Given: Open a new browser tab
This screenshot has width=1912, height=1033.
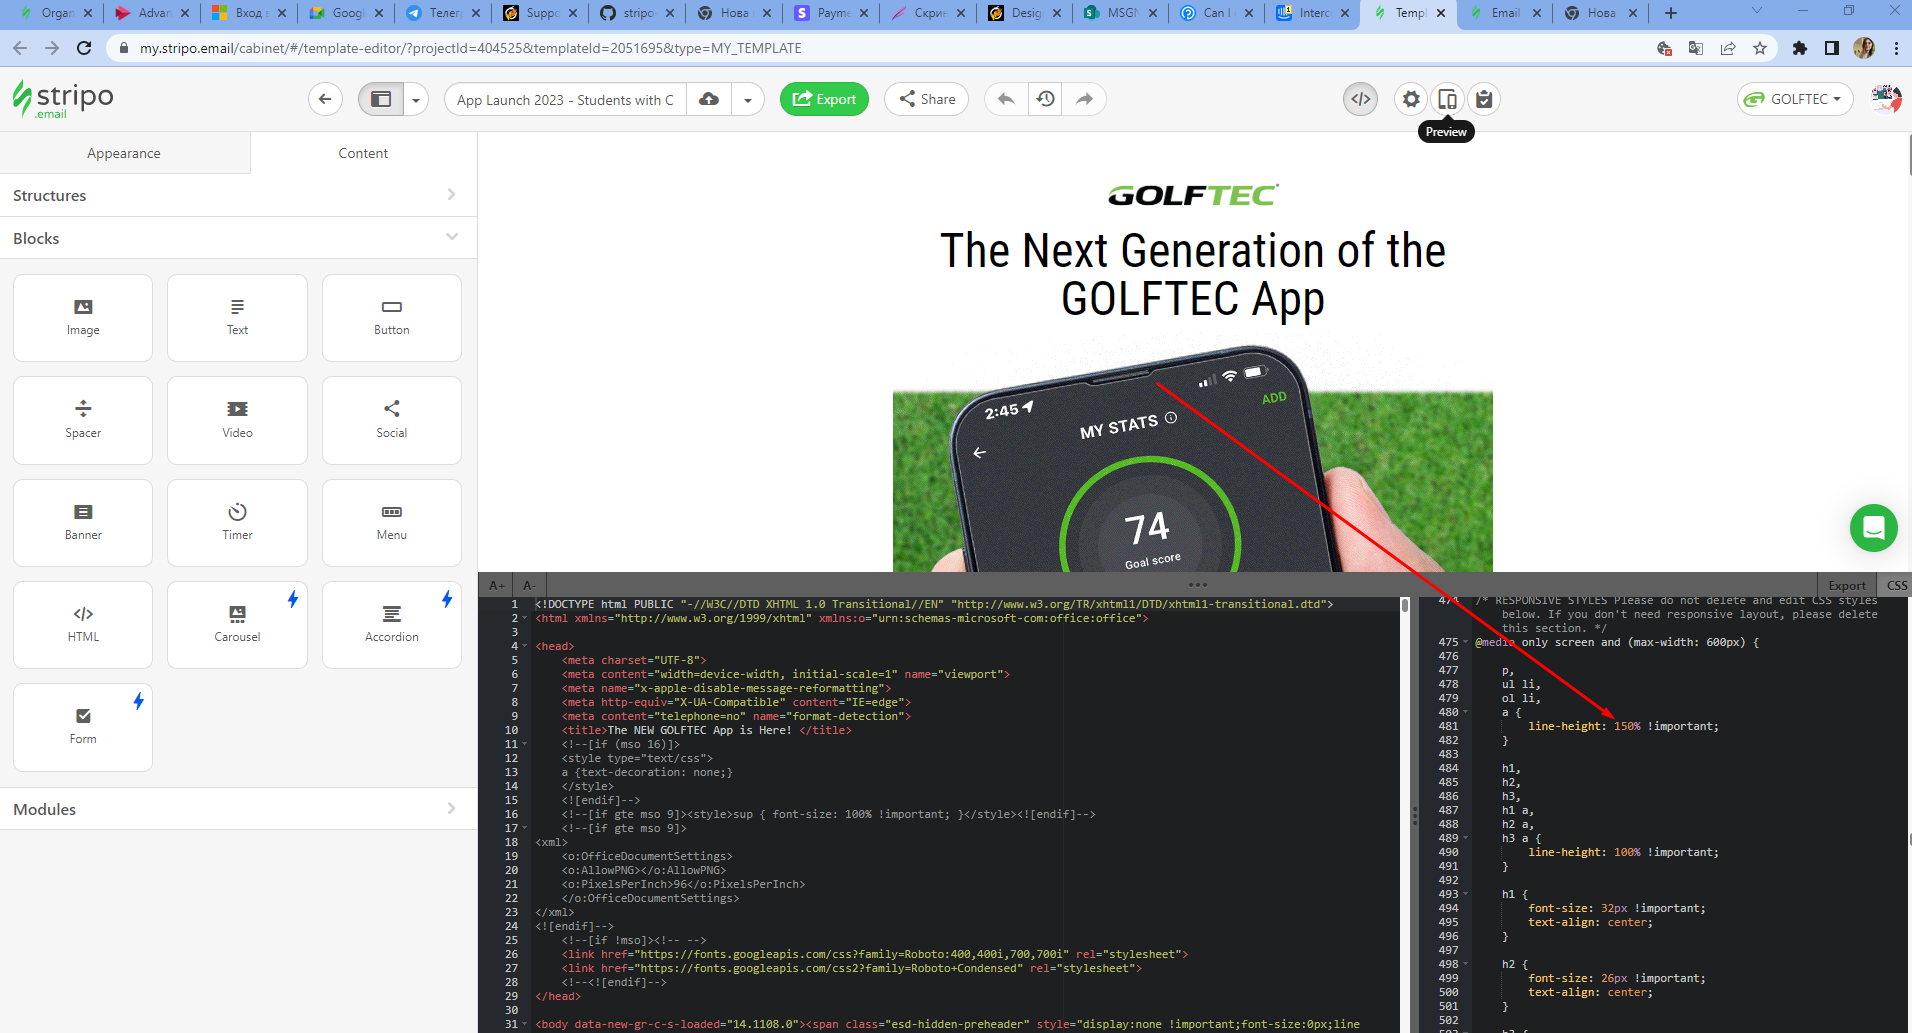Looking at the screenshot, I should pyautogui.click(x=1671, y=13).
